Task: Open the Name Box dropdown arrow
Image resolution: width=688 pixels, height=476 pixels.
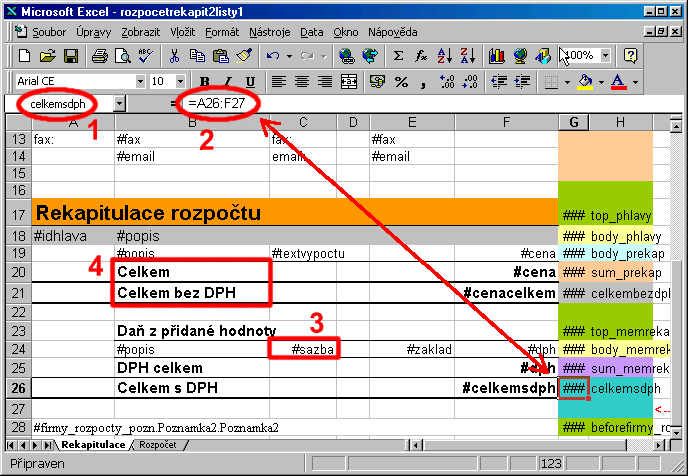Action: (120, 103)
